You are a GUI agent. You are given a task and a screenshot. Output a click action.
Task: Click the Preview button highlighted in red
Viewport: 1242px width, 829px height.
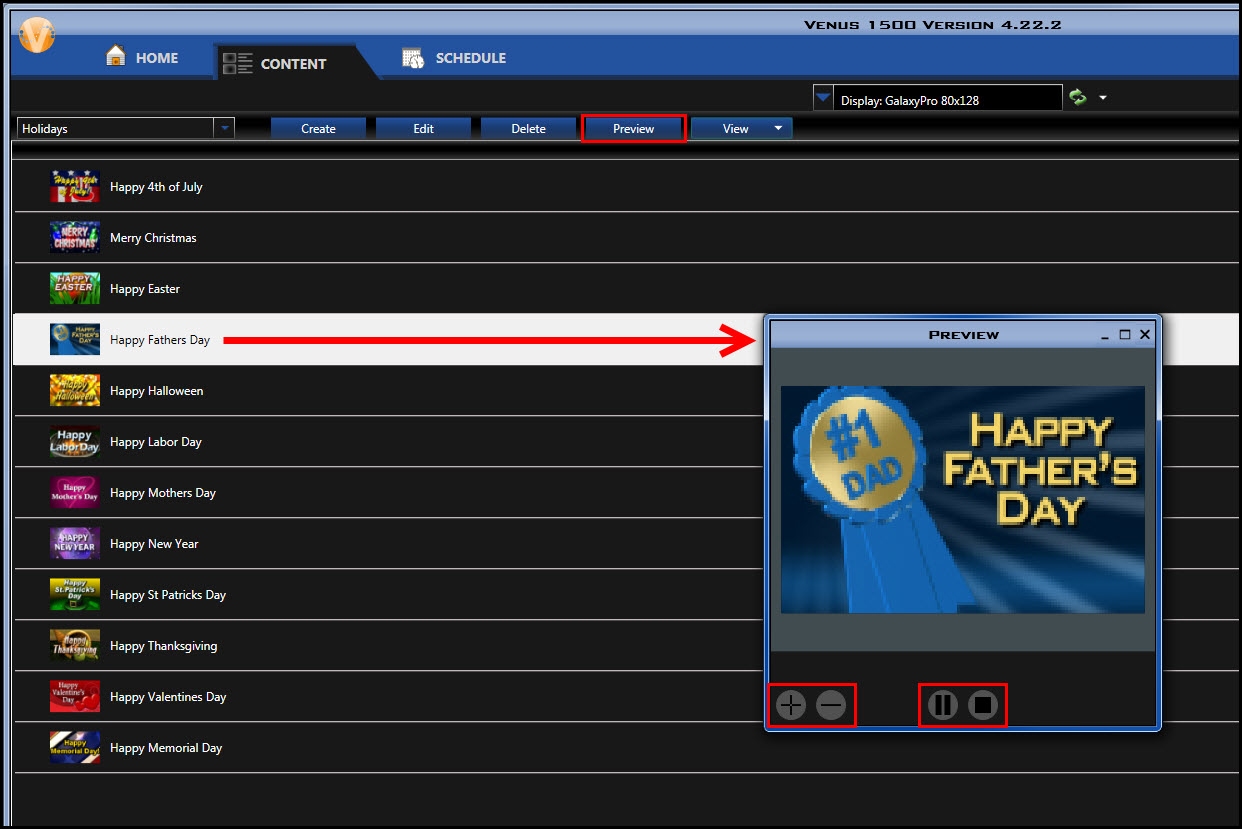633,128
